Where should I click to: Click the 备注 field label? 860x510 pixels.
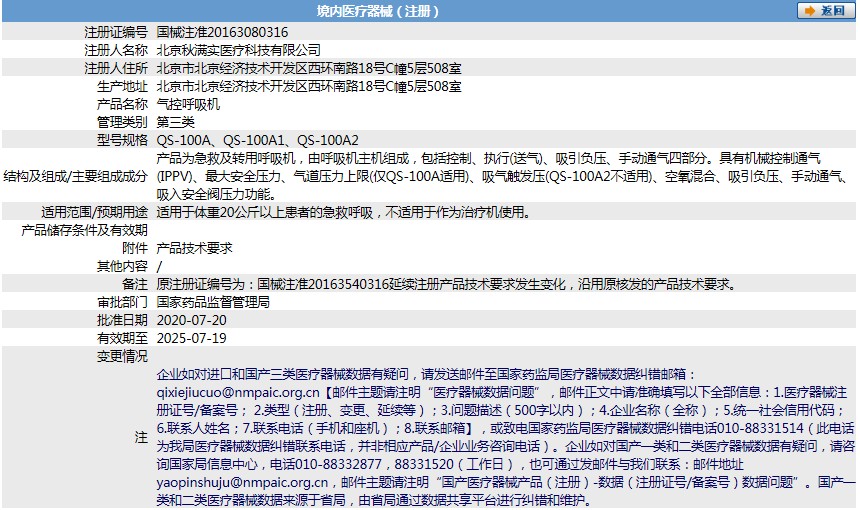(135, 285)
